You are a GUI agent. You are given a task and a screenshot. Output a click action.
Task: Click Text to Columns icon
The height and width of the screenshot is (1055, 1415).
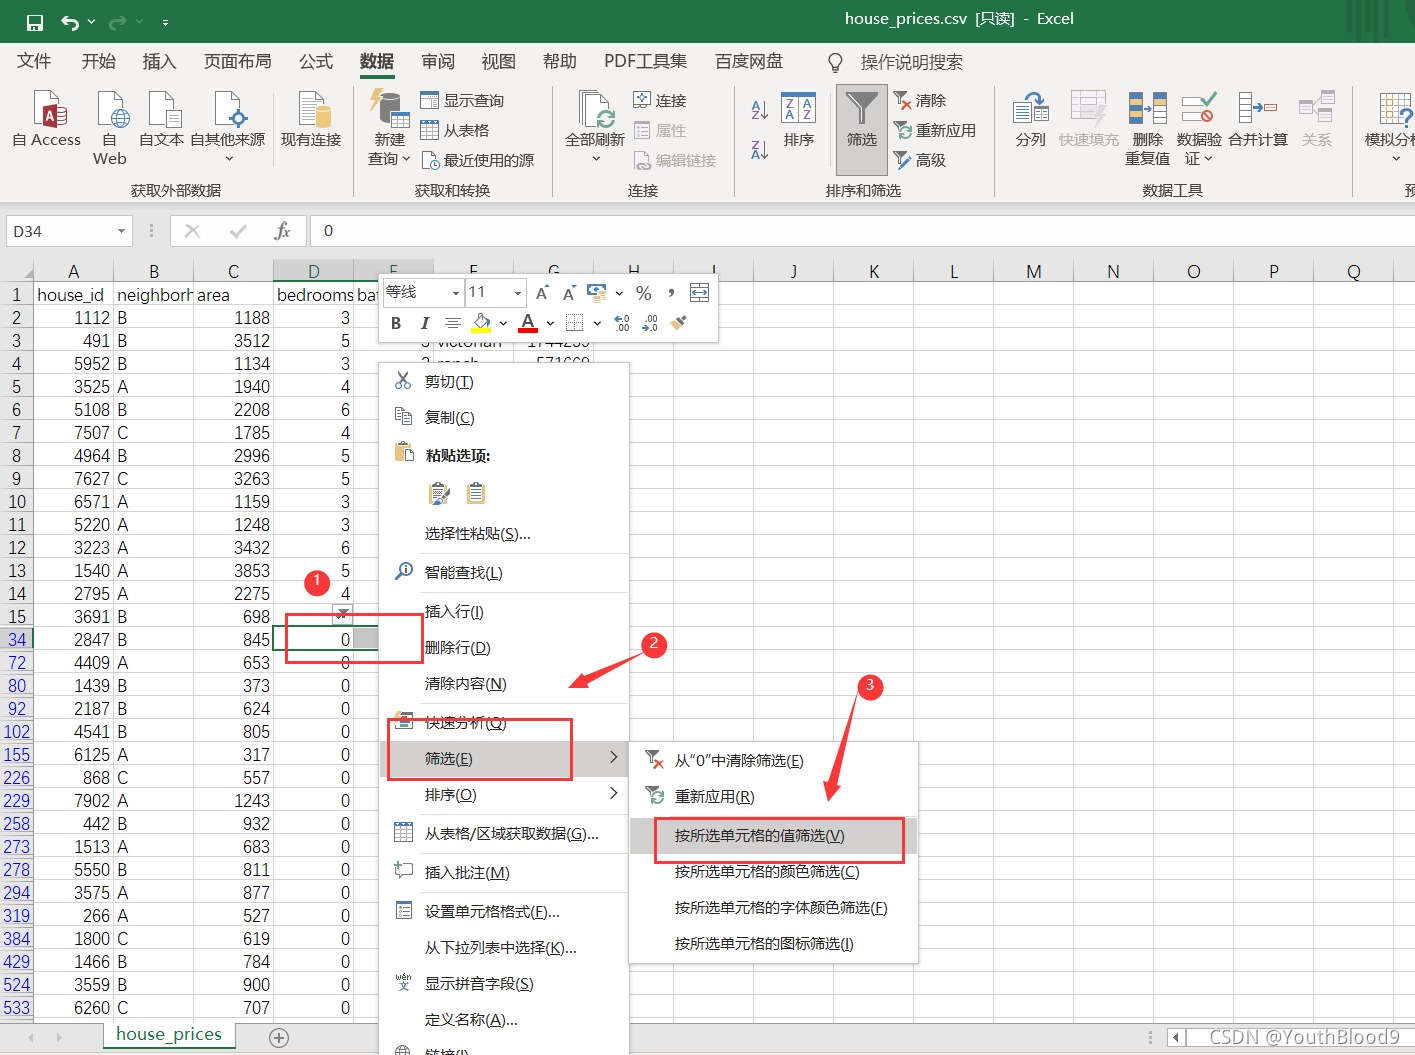click(x=1031, y=108)
